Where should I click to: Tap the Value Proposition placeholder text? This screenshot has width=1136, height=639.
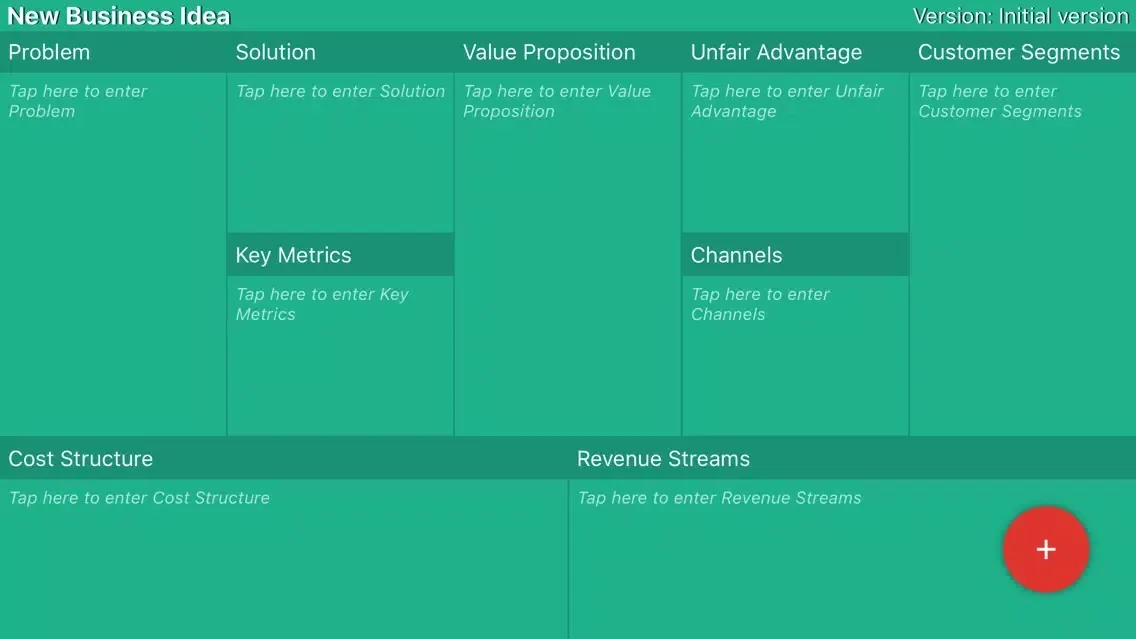[557, 101]
